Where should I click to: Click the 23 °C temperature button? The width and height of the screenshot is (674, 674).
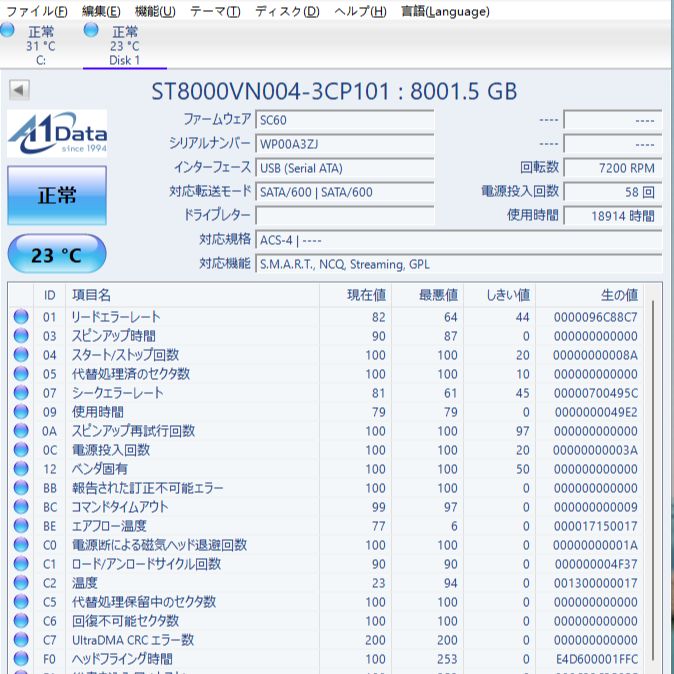[x=57, y=254]
